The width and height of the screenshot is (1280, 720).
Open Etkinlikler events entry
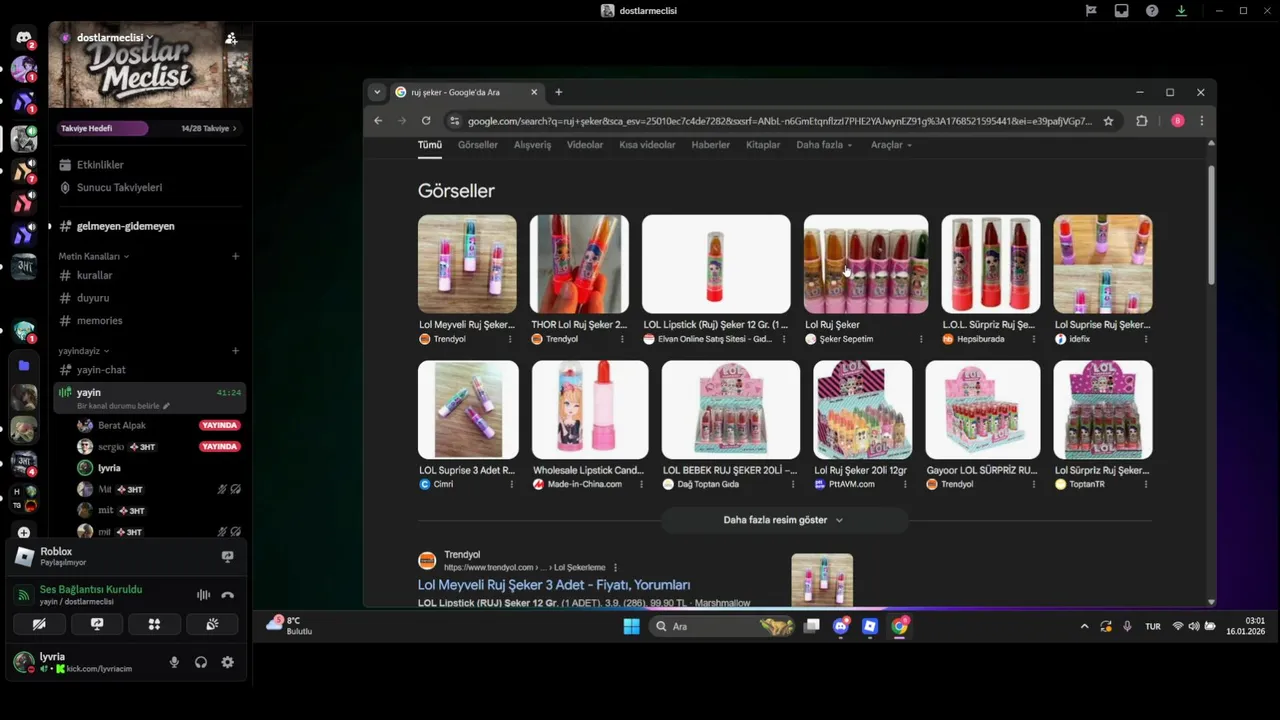point(100,165)
